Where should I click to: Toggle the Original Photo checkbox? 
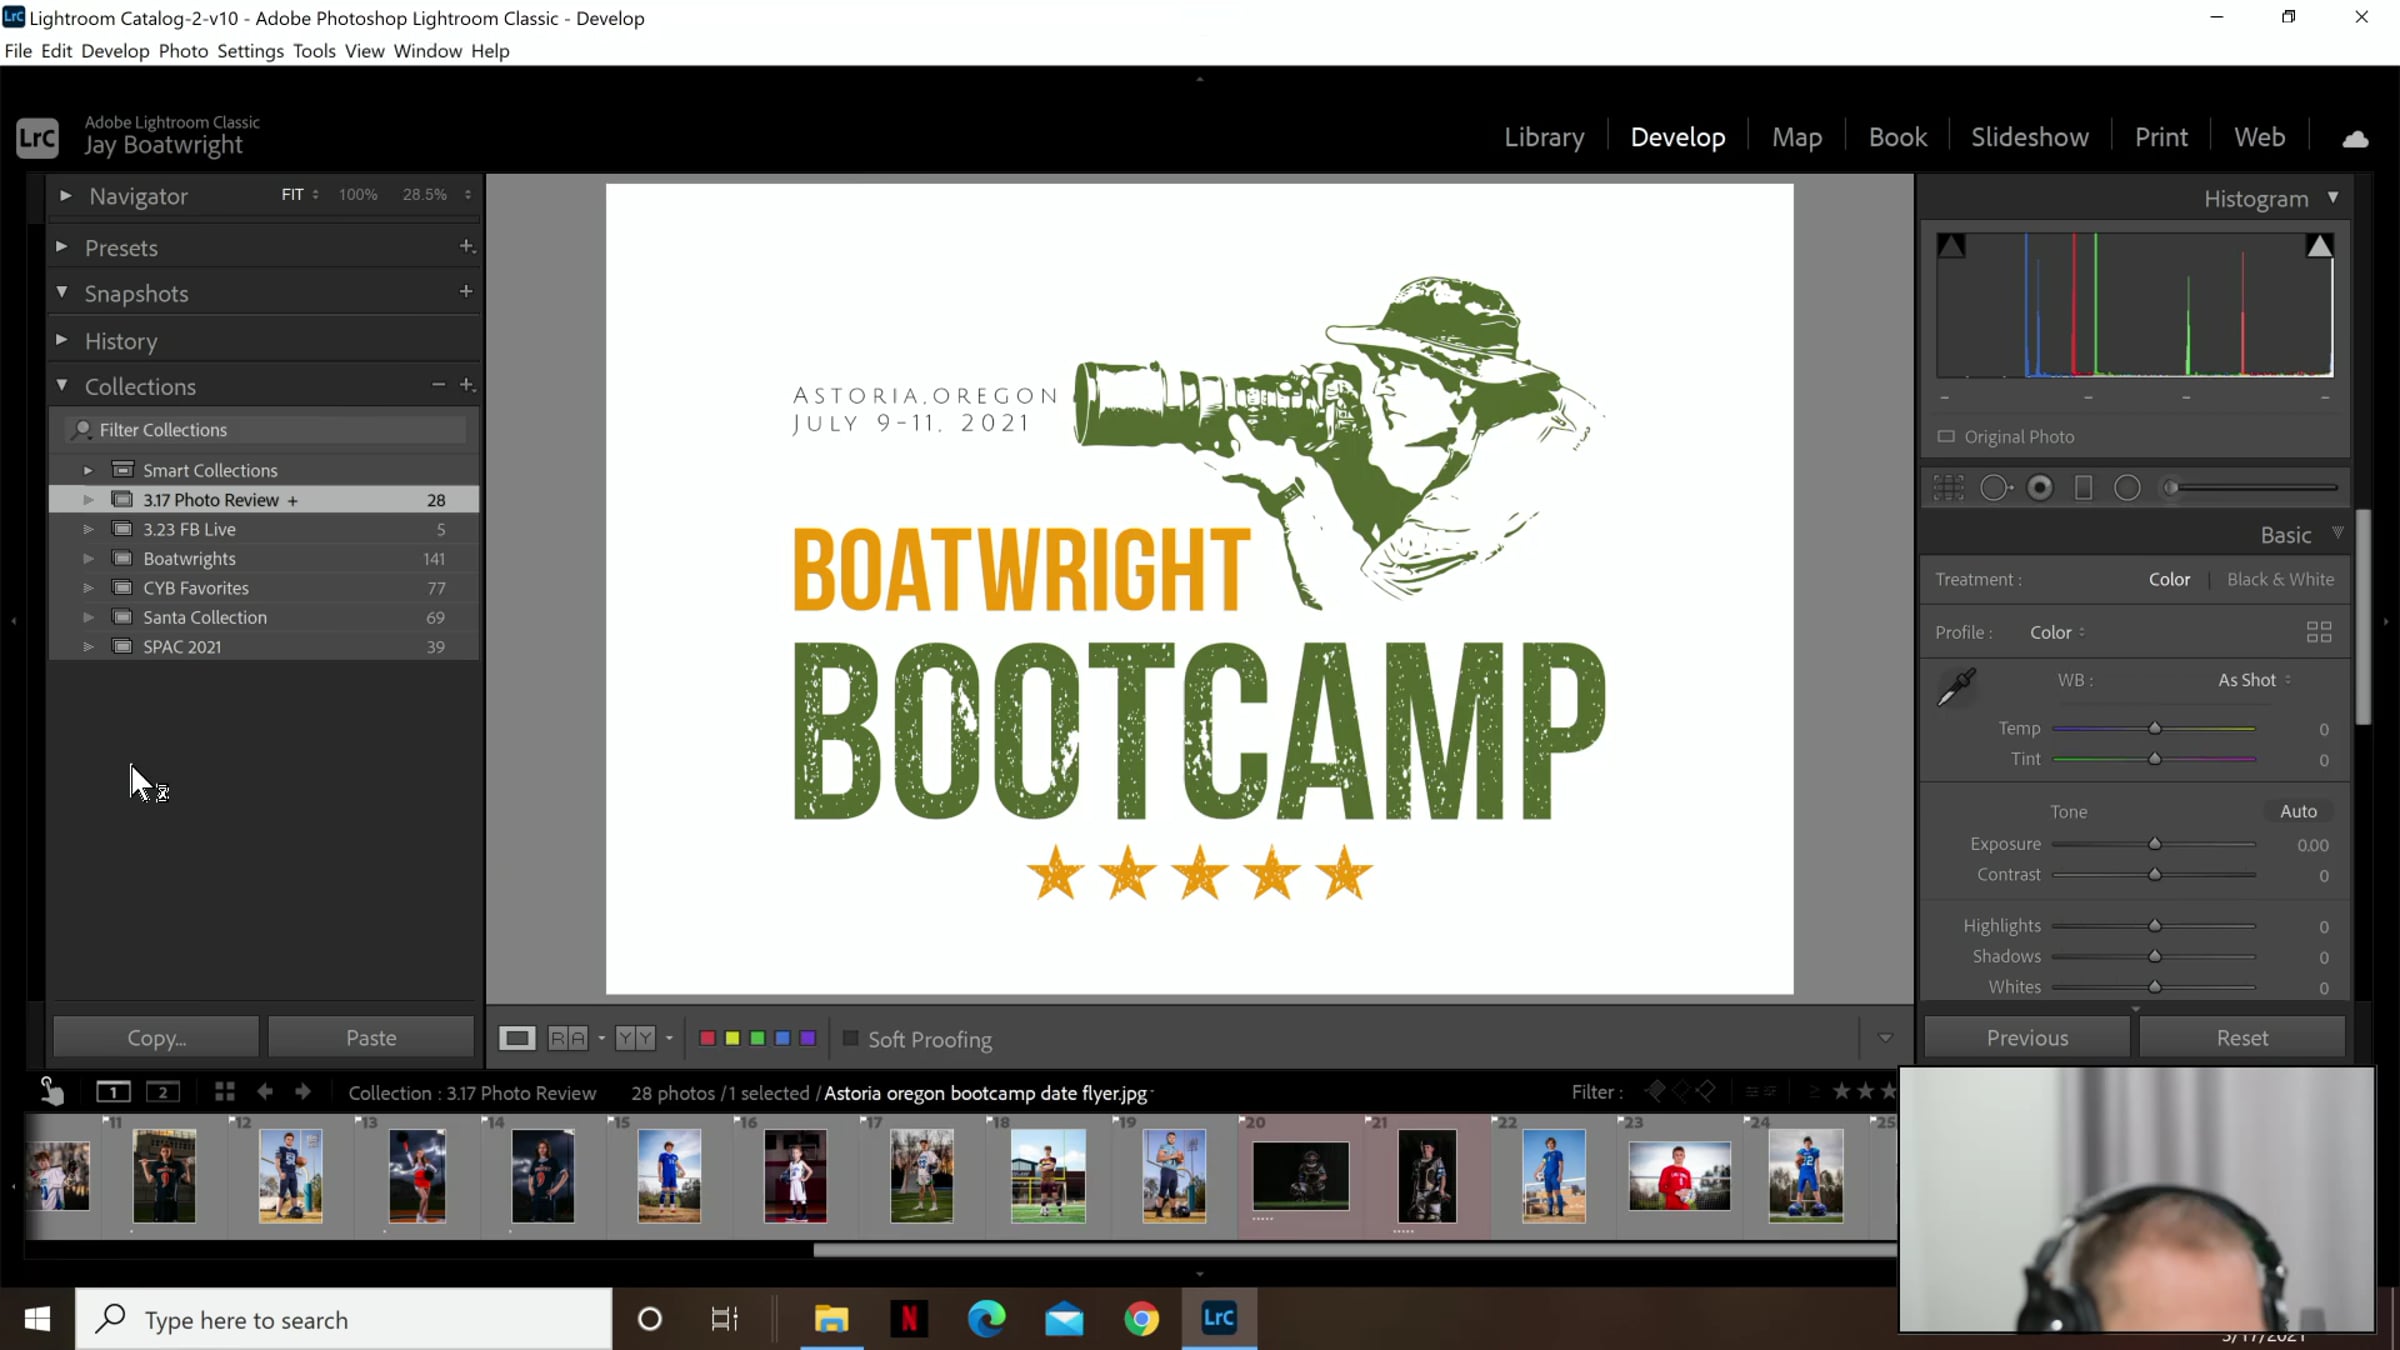(1946, 437)
